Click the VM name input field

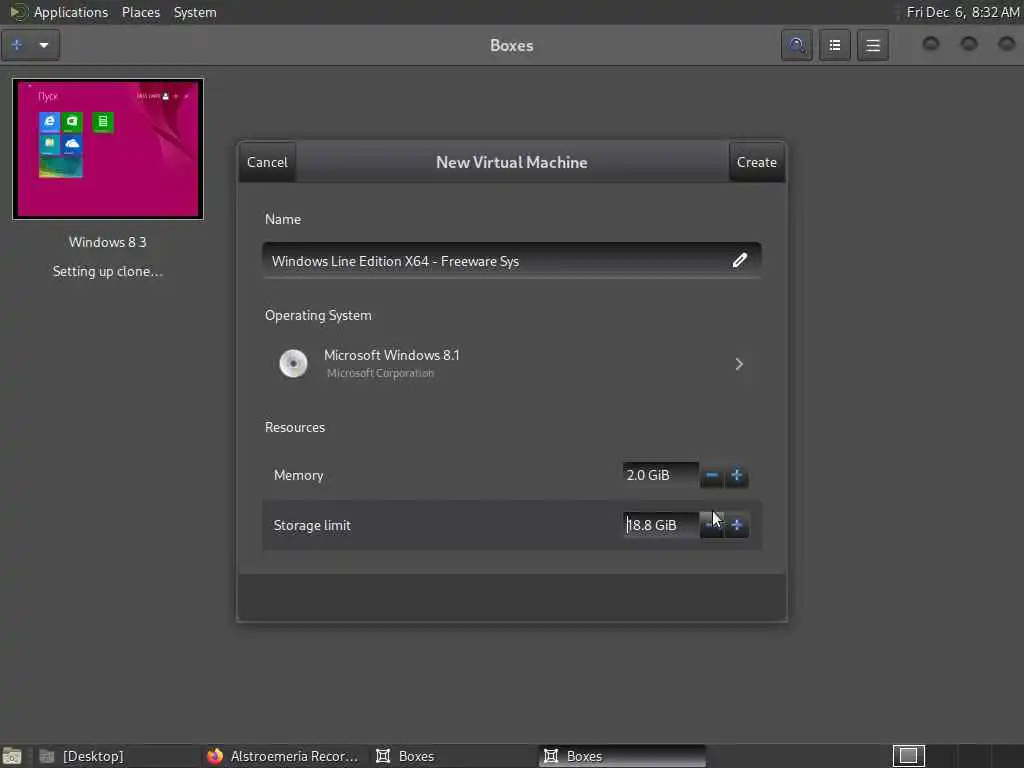[512, 261]
